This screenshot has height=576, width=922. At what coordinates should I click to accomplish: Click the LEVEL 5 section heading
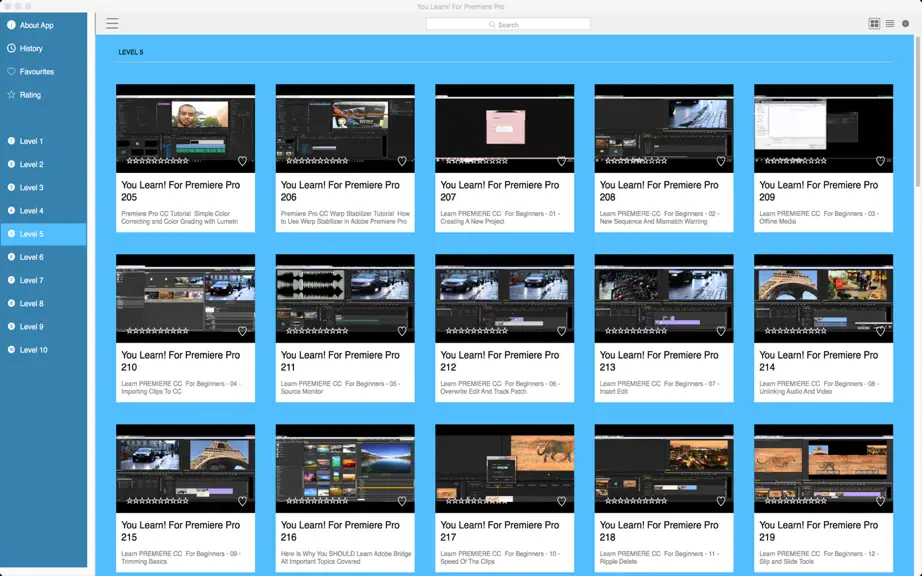click(131, 52)
